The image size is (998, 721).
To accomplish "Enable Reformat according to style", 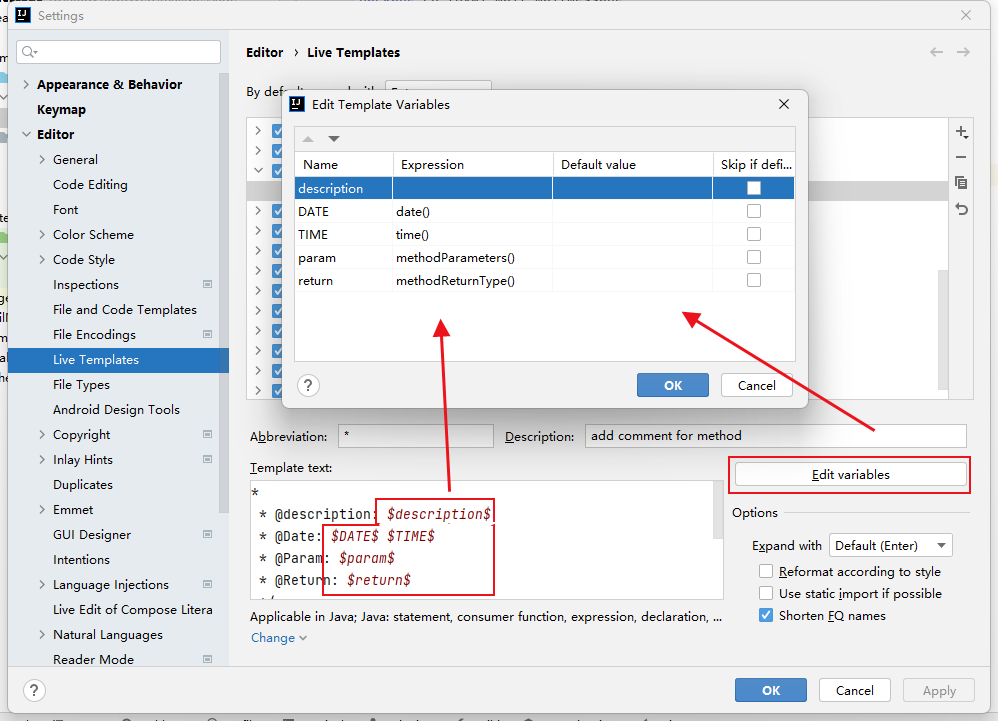I will coord(766,572).
